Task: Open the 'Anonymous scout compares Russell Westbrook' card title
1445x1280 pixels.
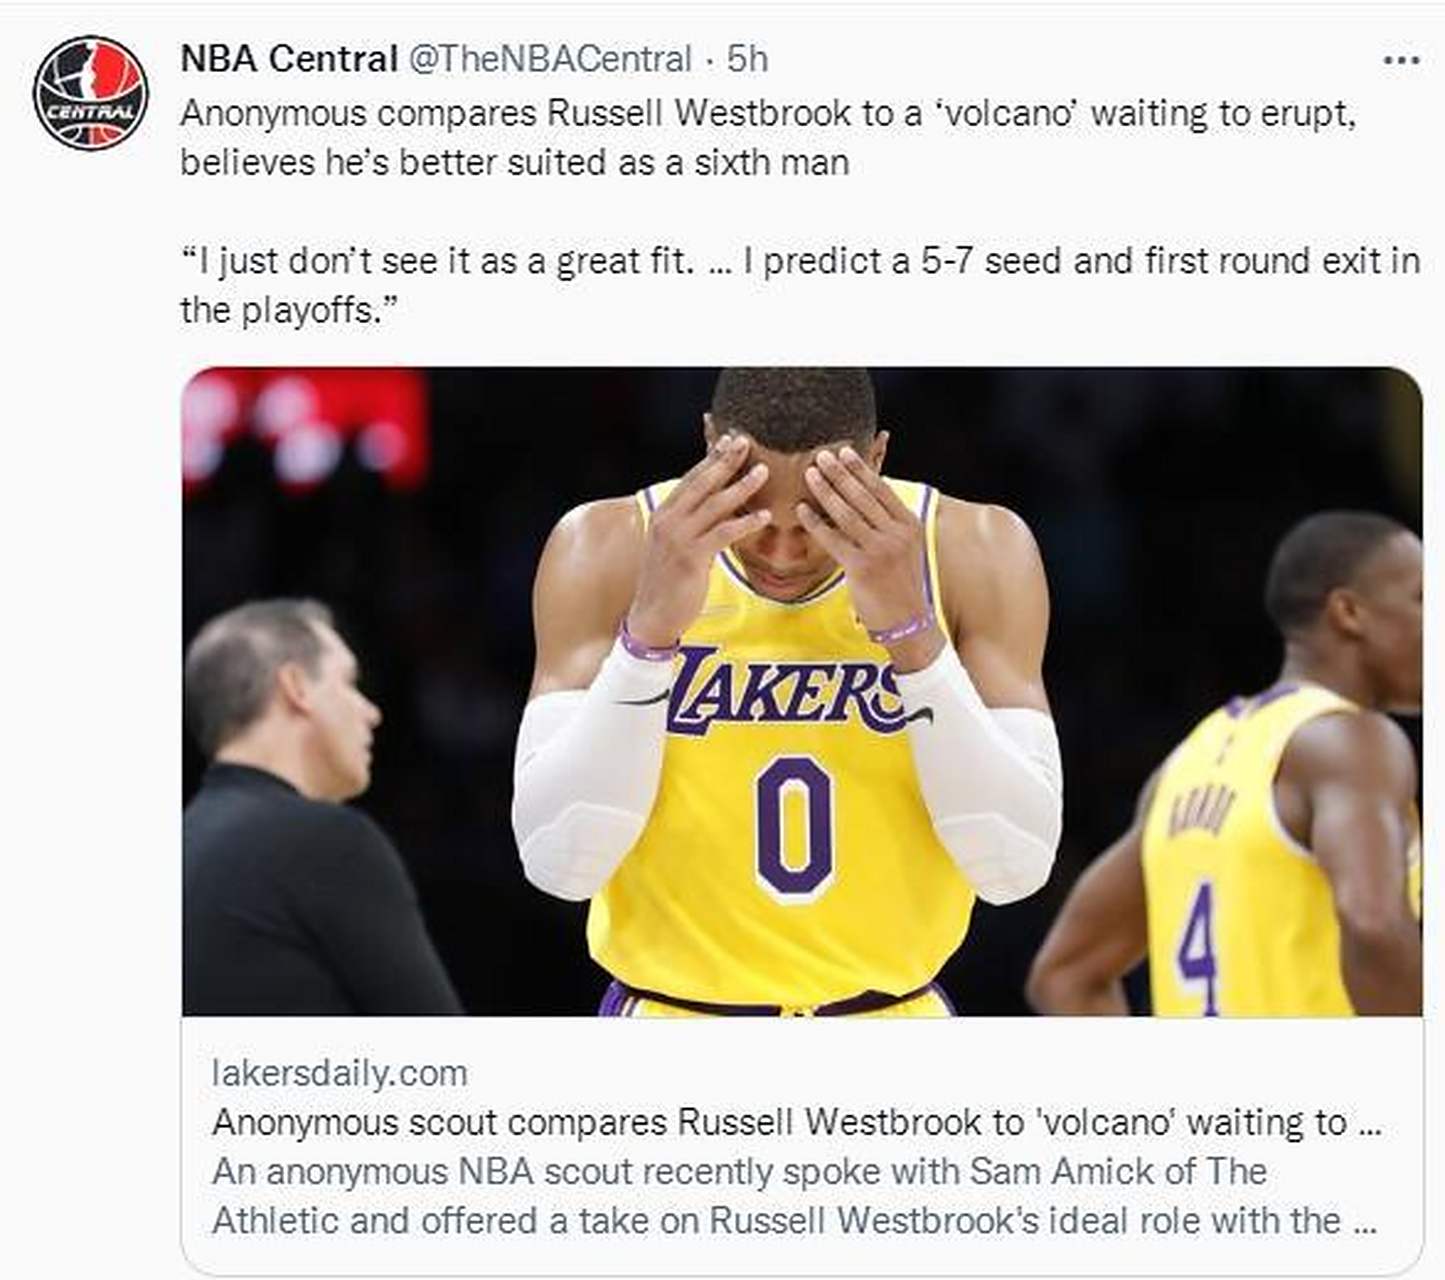Action: pyautogui.click(x=795, y=1122)
